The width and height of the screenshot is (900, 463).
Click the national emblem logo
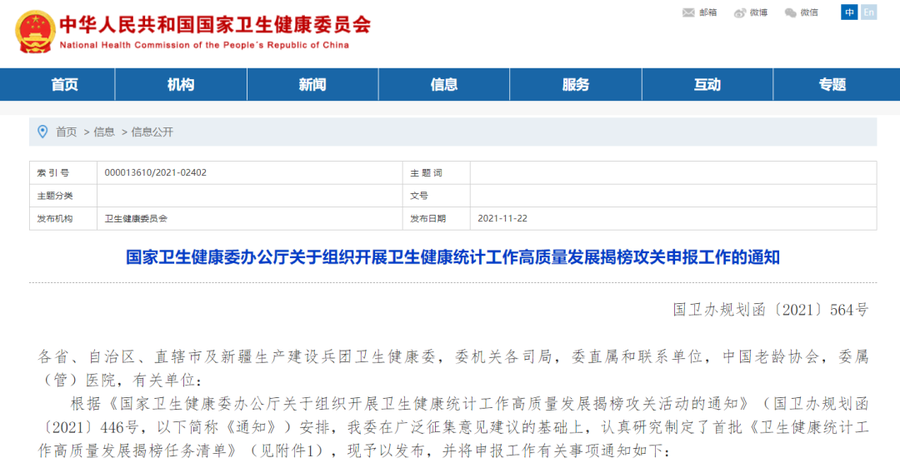35,32
